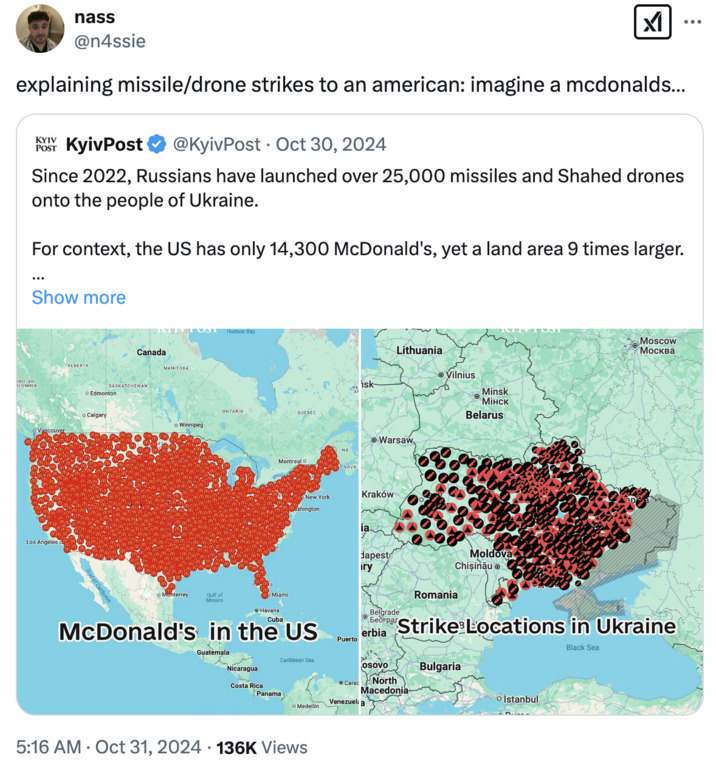Click the KyivPost logo avatar
The image size is (716, 774).
46,145
